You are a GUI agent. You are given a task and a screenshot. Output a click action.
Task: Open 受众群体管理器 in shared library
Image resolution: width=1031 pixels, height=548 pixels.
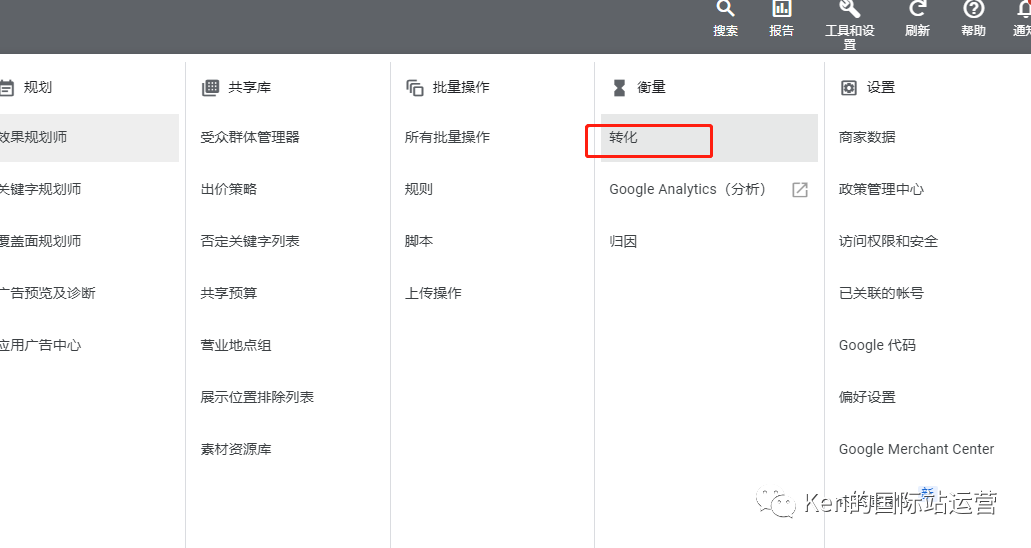pyautogui.click(x=250, y=138)
